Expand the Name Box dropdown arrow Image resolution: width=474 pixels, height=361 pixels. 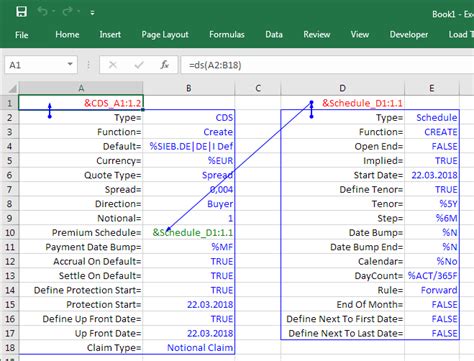(x=70, y=65)
